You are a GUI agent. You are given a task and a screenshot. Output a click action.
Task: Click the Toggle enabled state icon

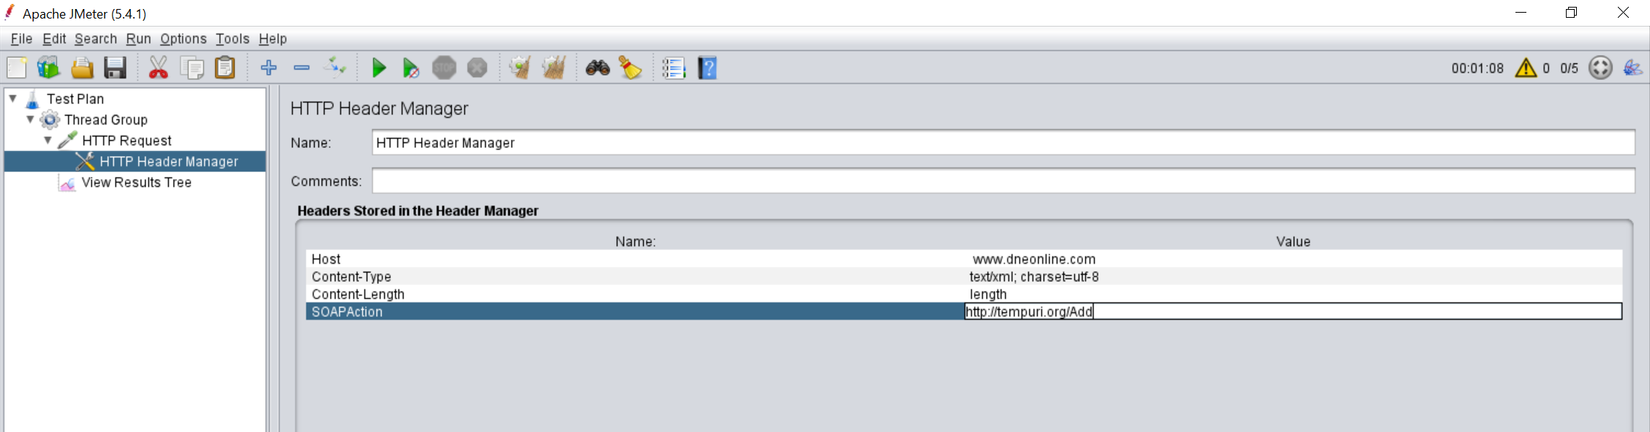click(x=336, y=68)
